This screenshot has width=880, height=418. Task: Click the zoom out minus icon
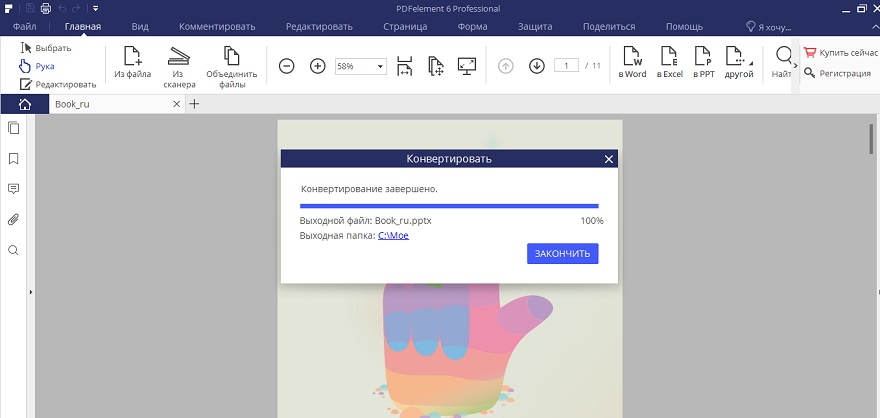[x=286, y=66]
